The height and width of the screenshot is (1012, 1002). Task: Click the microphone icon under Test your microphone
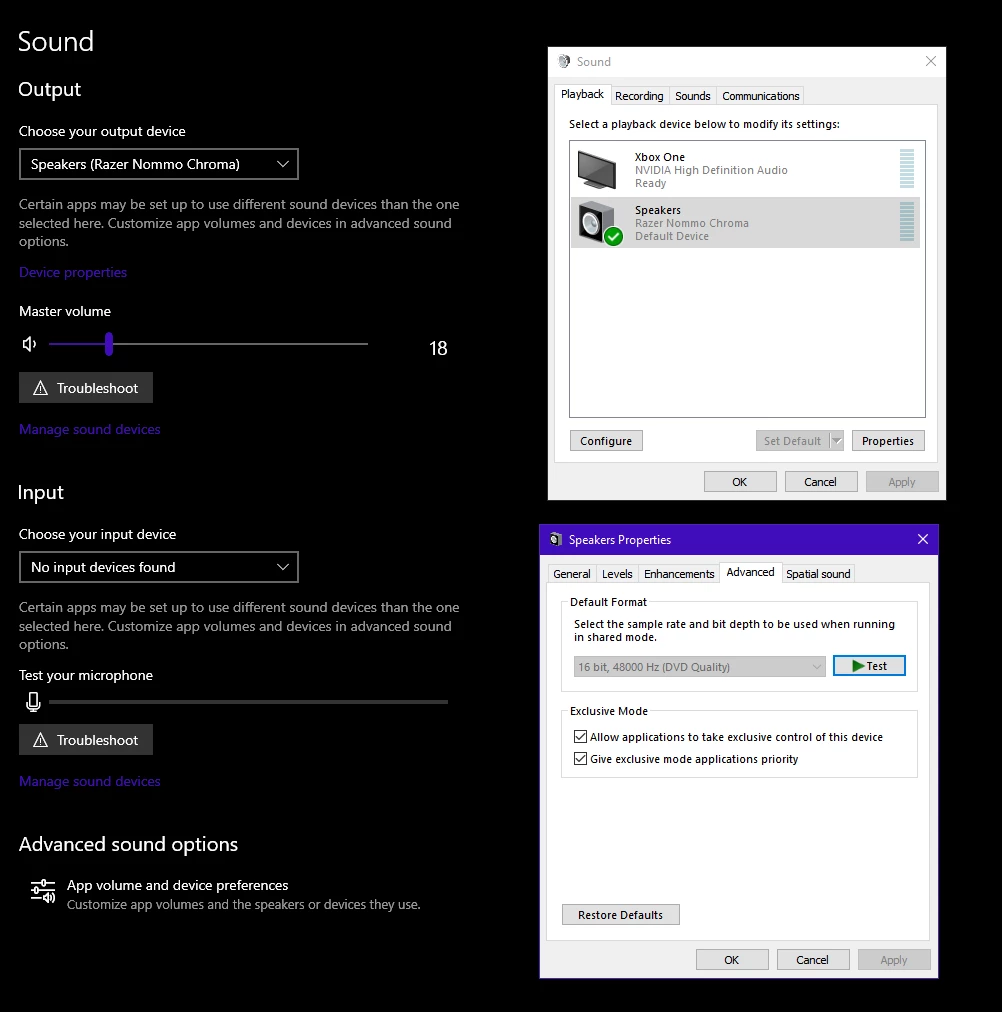[33, 702]
